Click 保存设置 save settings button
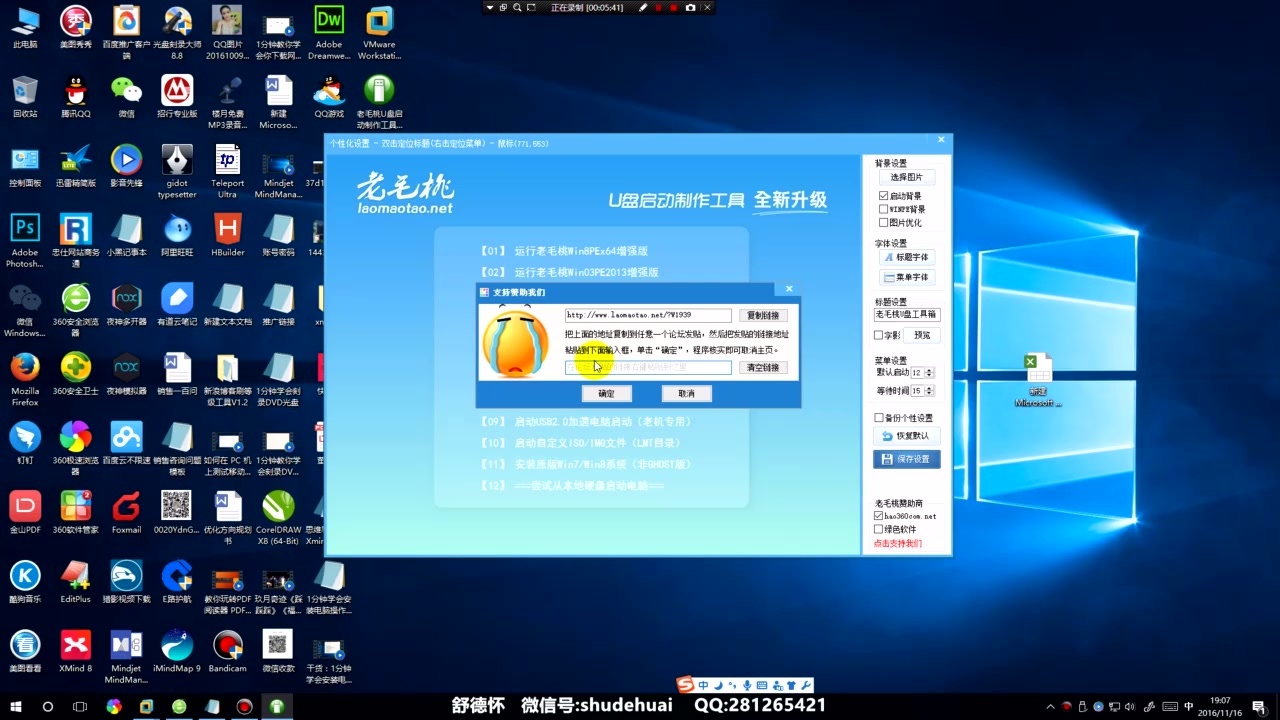 coord(907,459)
